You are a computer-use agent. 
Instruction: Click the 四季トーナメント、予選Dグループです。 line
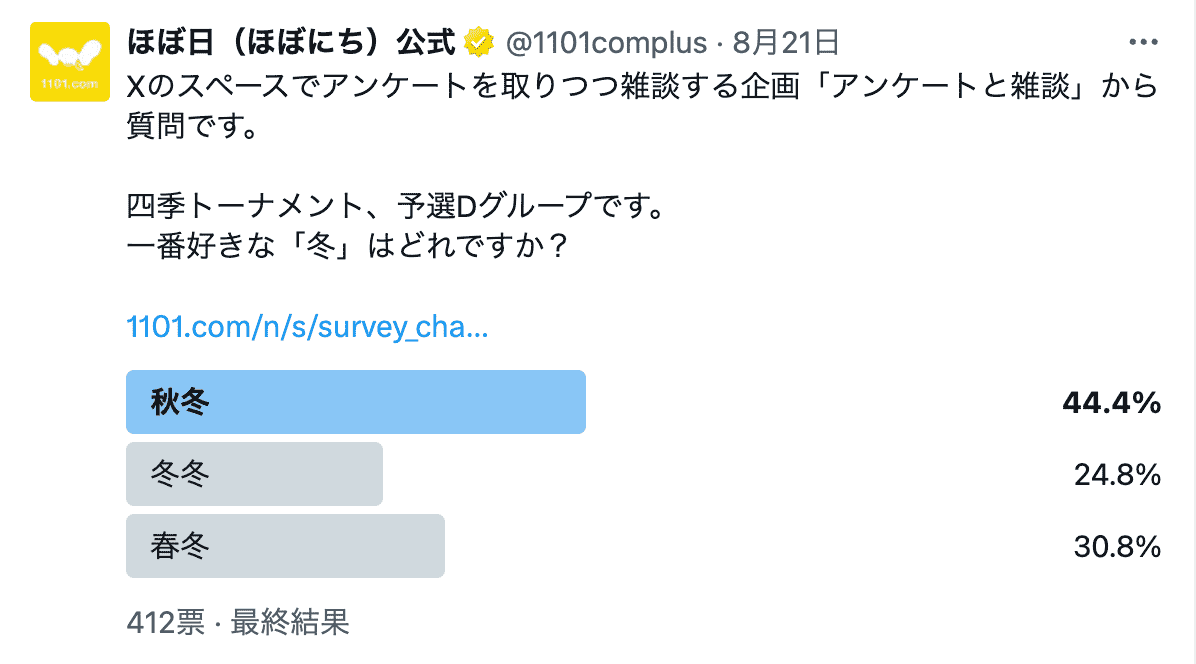click(x=396, y=209)
